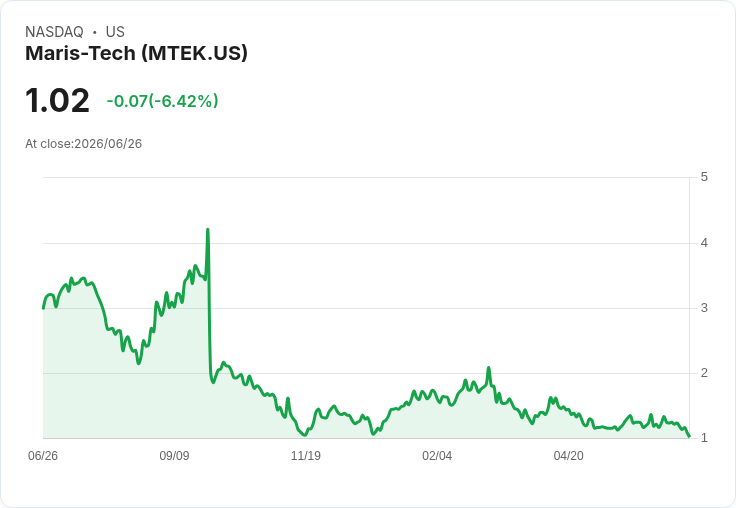Screen dimensions: 736x508
Task: Click the small price peak near 2 in March
Action: pyautogui.click(x=489, y=368)
